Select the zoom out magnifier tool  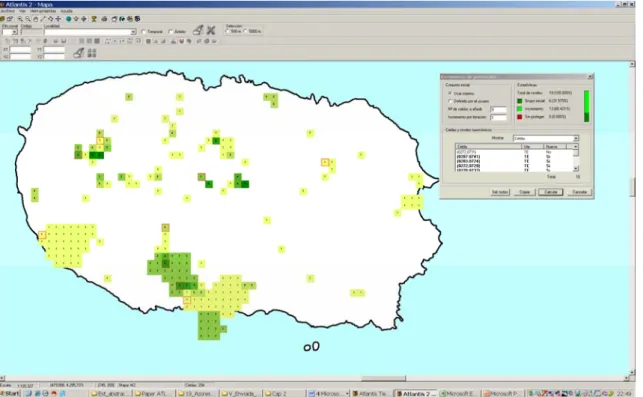click(x=28, y=19)
